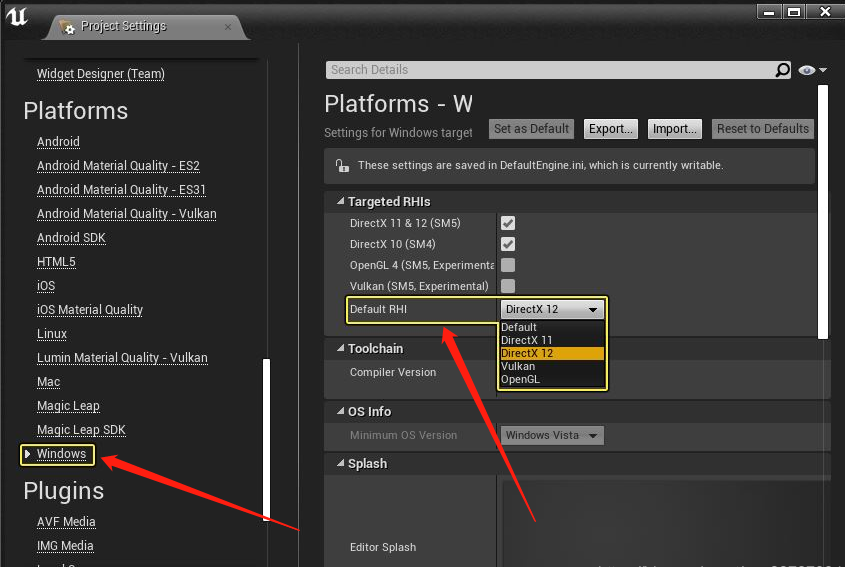The image size is (845, 567).
Task: Click Set as Default button
Action: pos(531,129)
